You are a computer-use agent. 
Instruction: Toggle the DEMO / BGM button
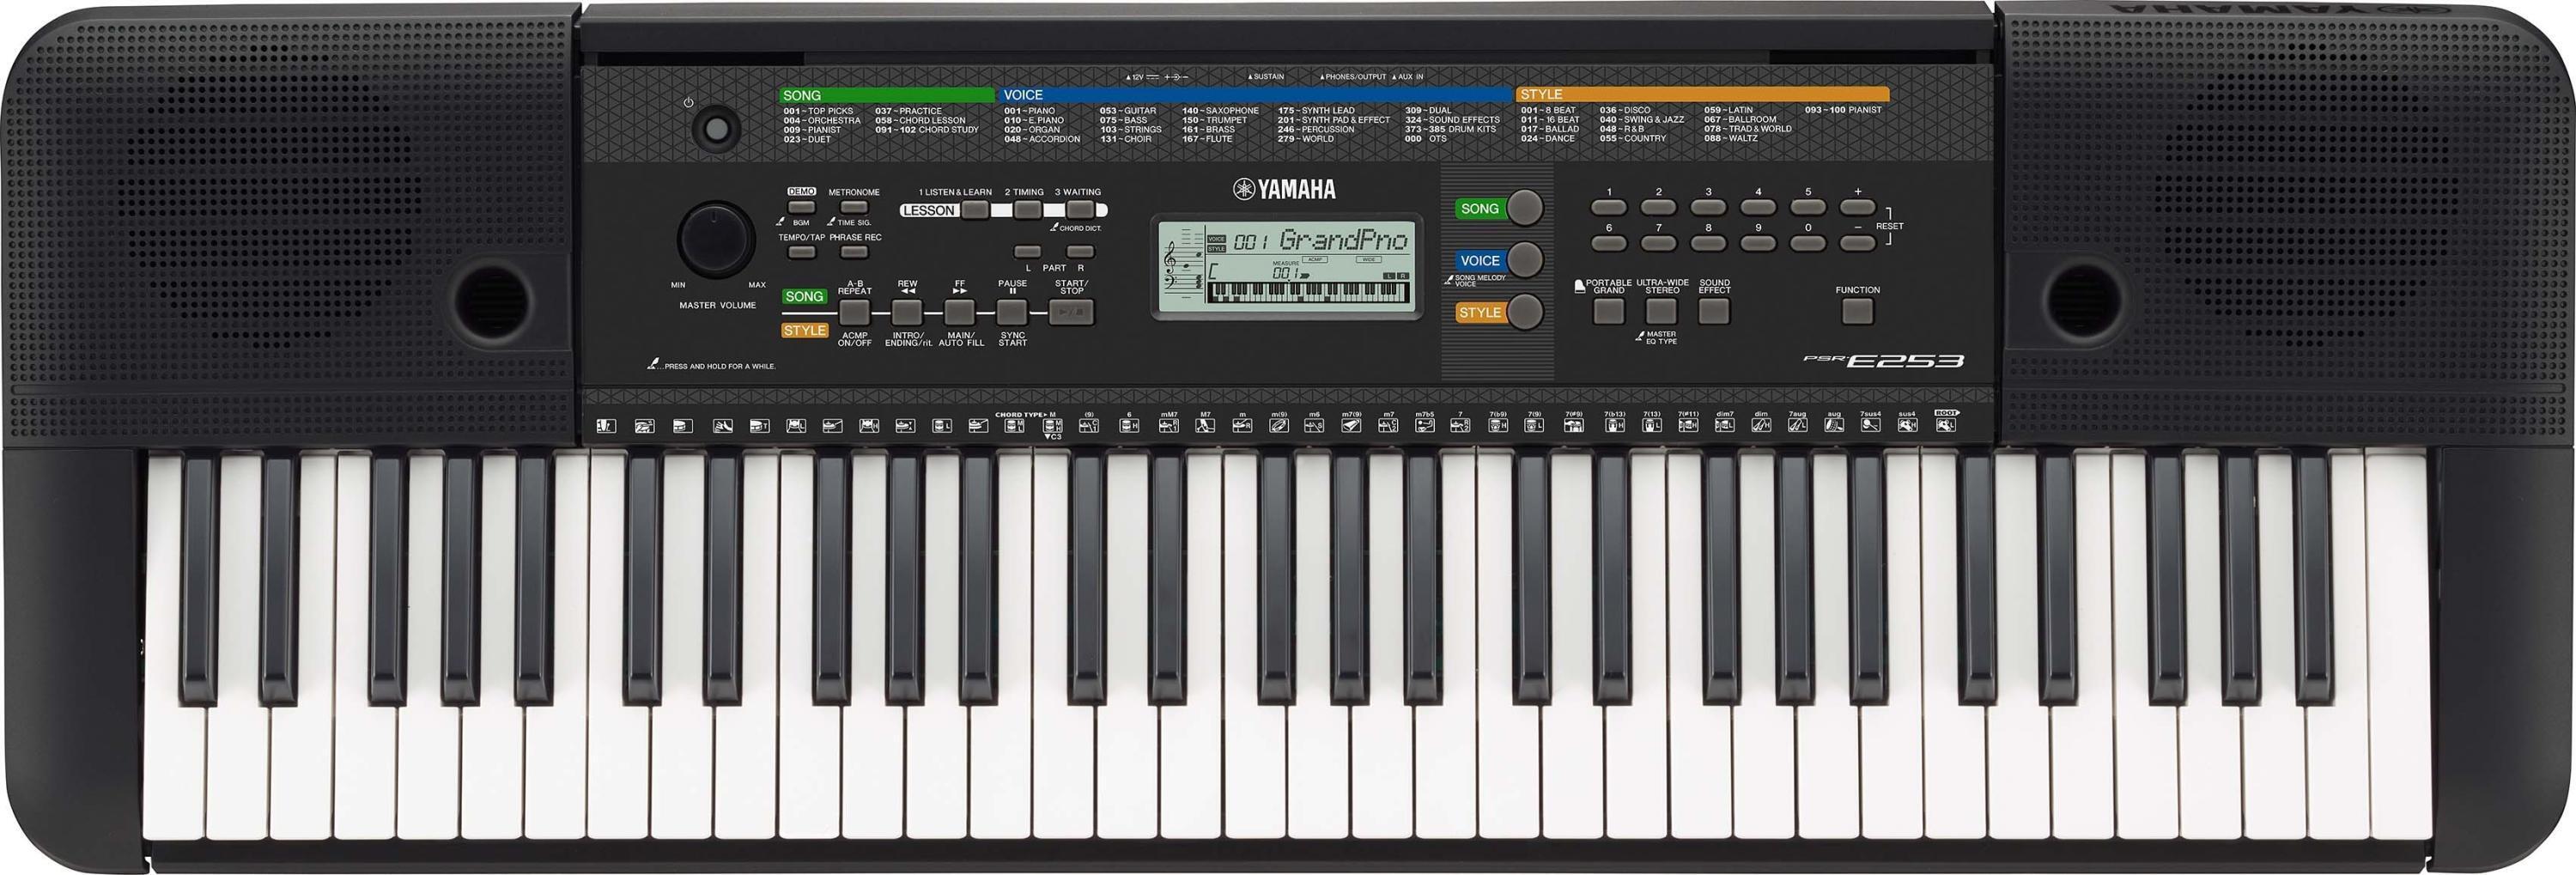801,208
